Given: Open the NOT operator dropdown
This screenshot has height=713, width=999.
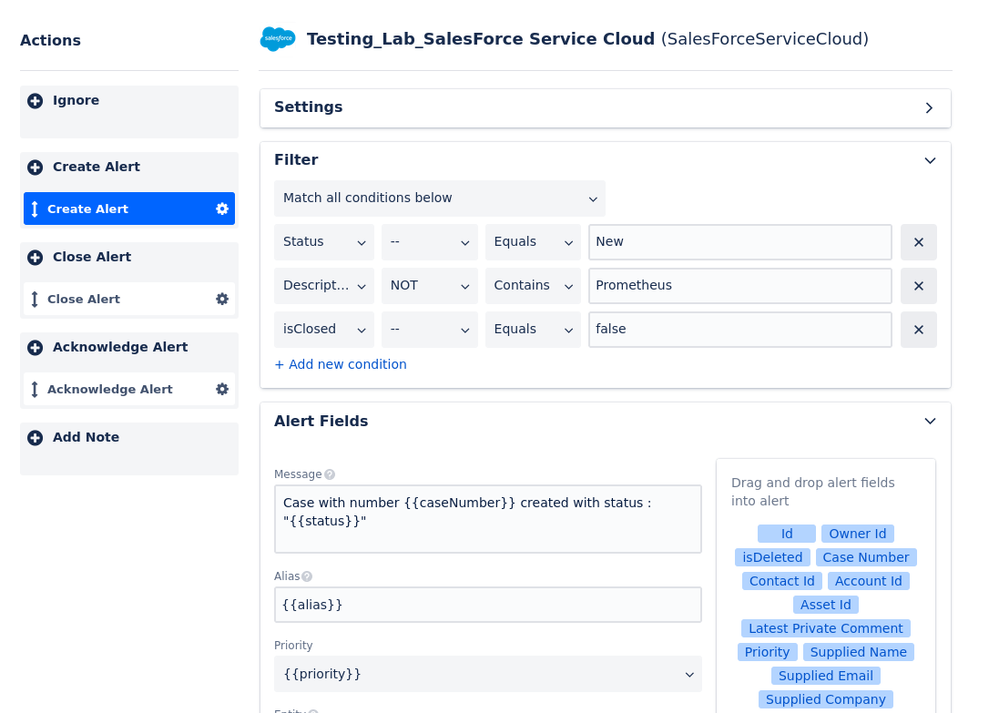Looking at the screenshot, I should coord(429,285).
